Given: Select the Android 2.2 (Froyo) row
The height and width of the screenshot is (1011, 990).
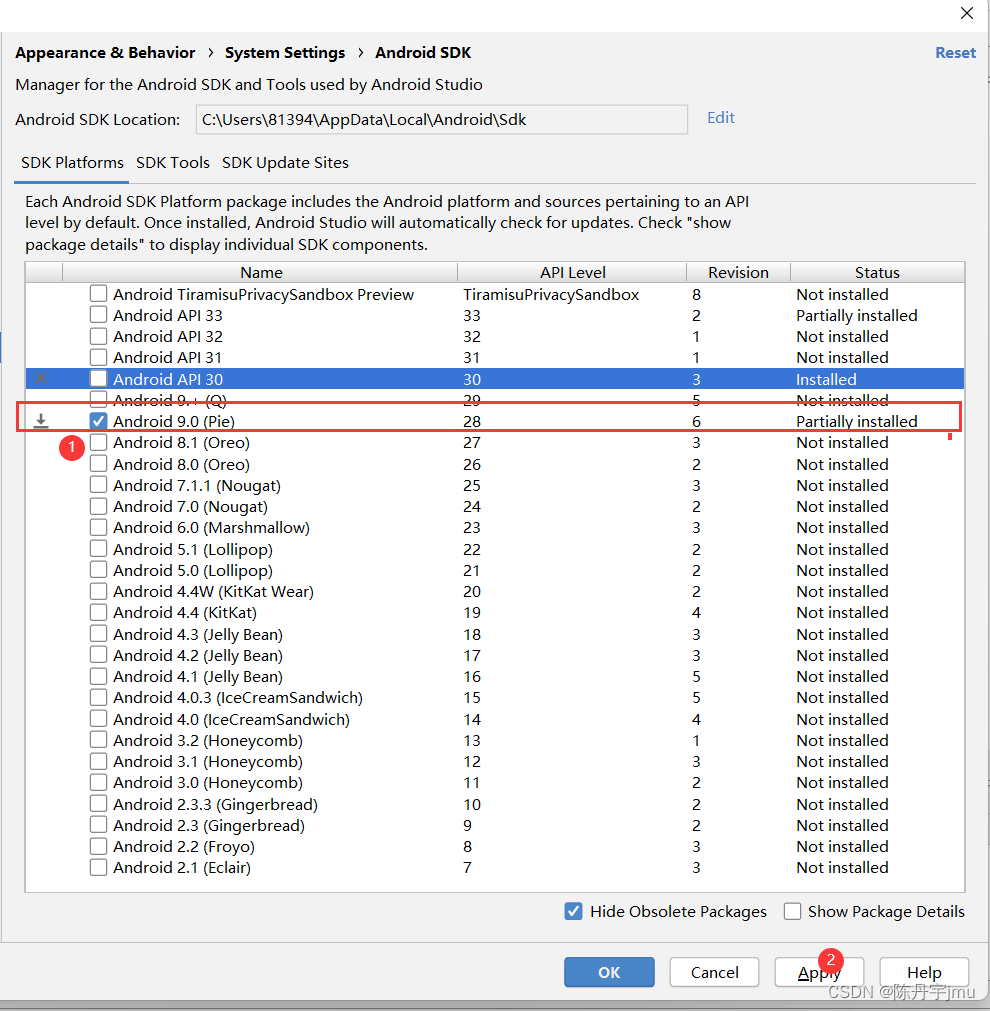Looking at the screenshot, I should pos(495,847).
